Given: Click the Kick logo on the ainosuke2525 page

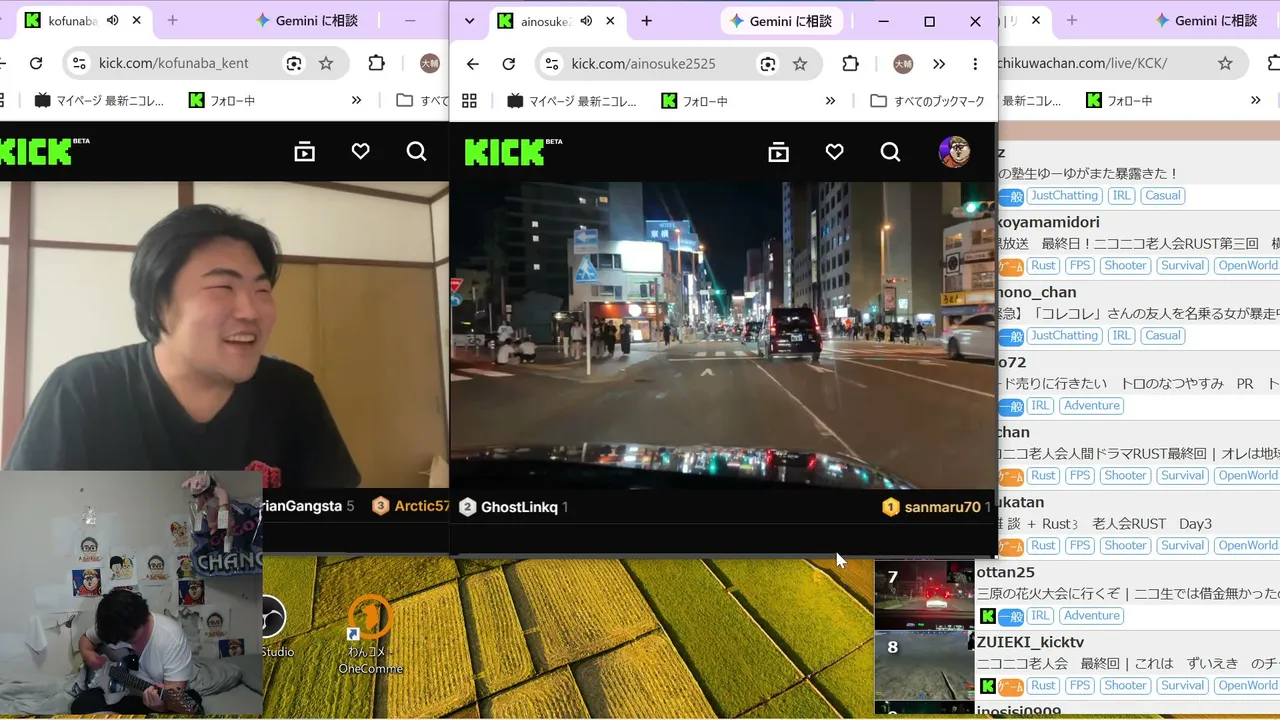Looking at the screenshot, I should pos(513,152).
